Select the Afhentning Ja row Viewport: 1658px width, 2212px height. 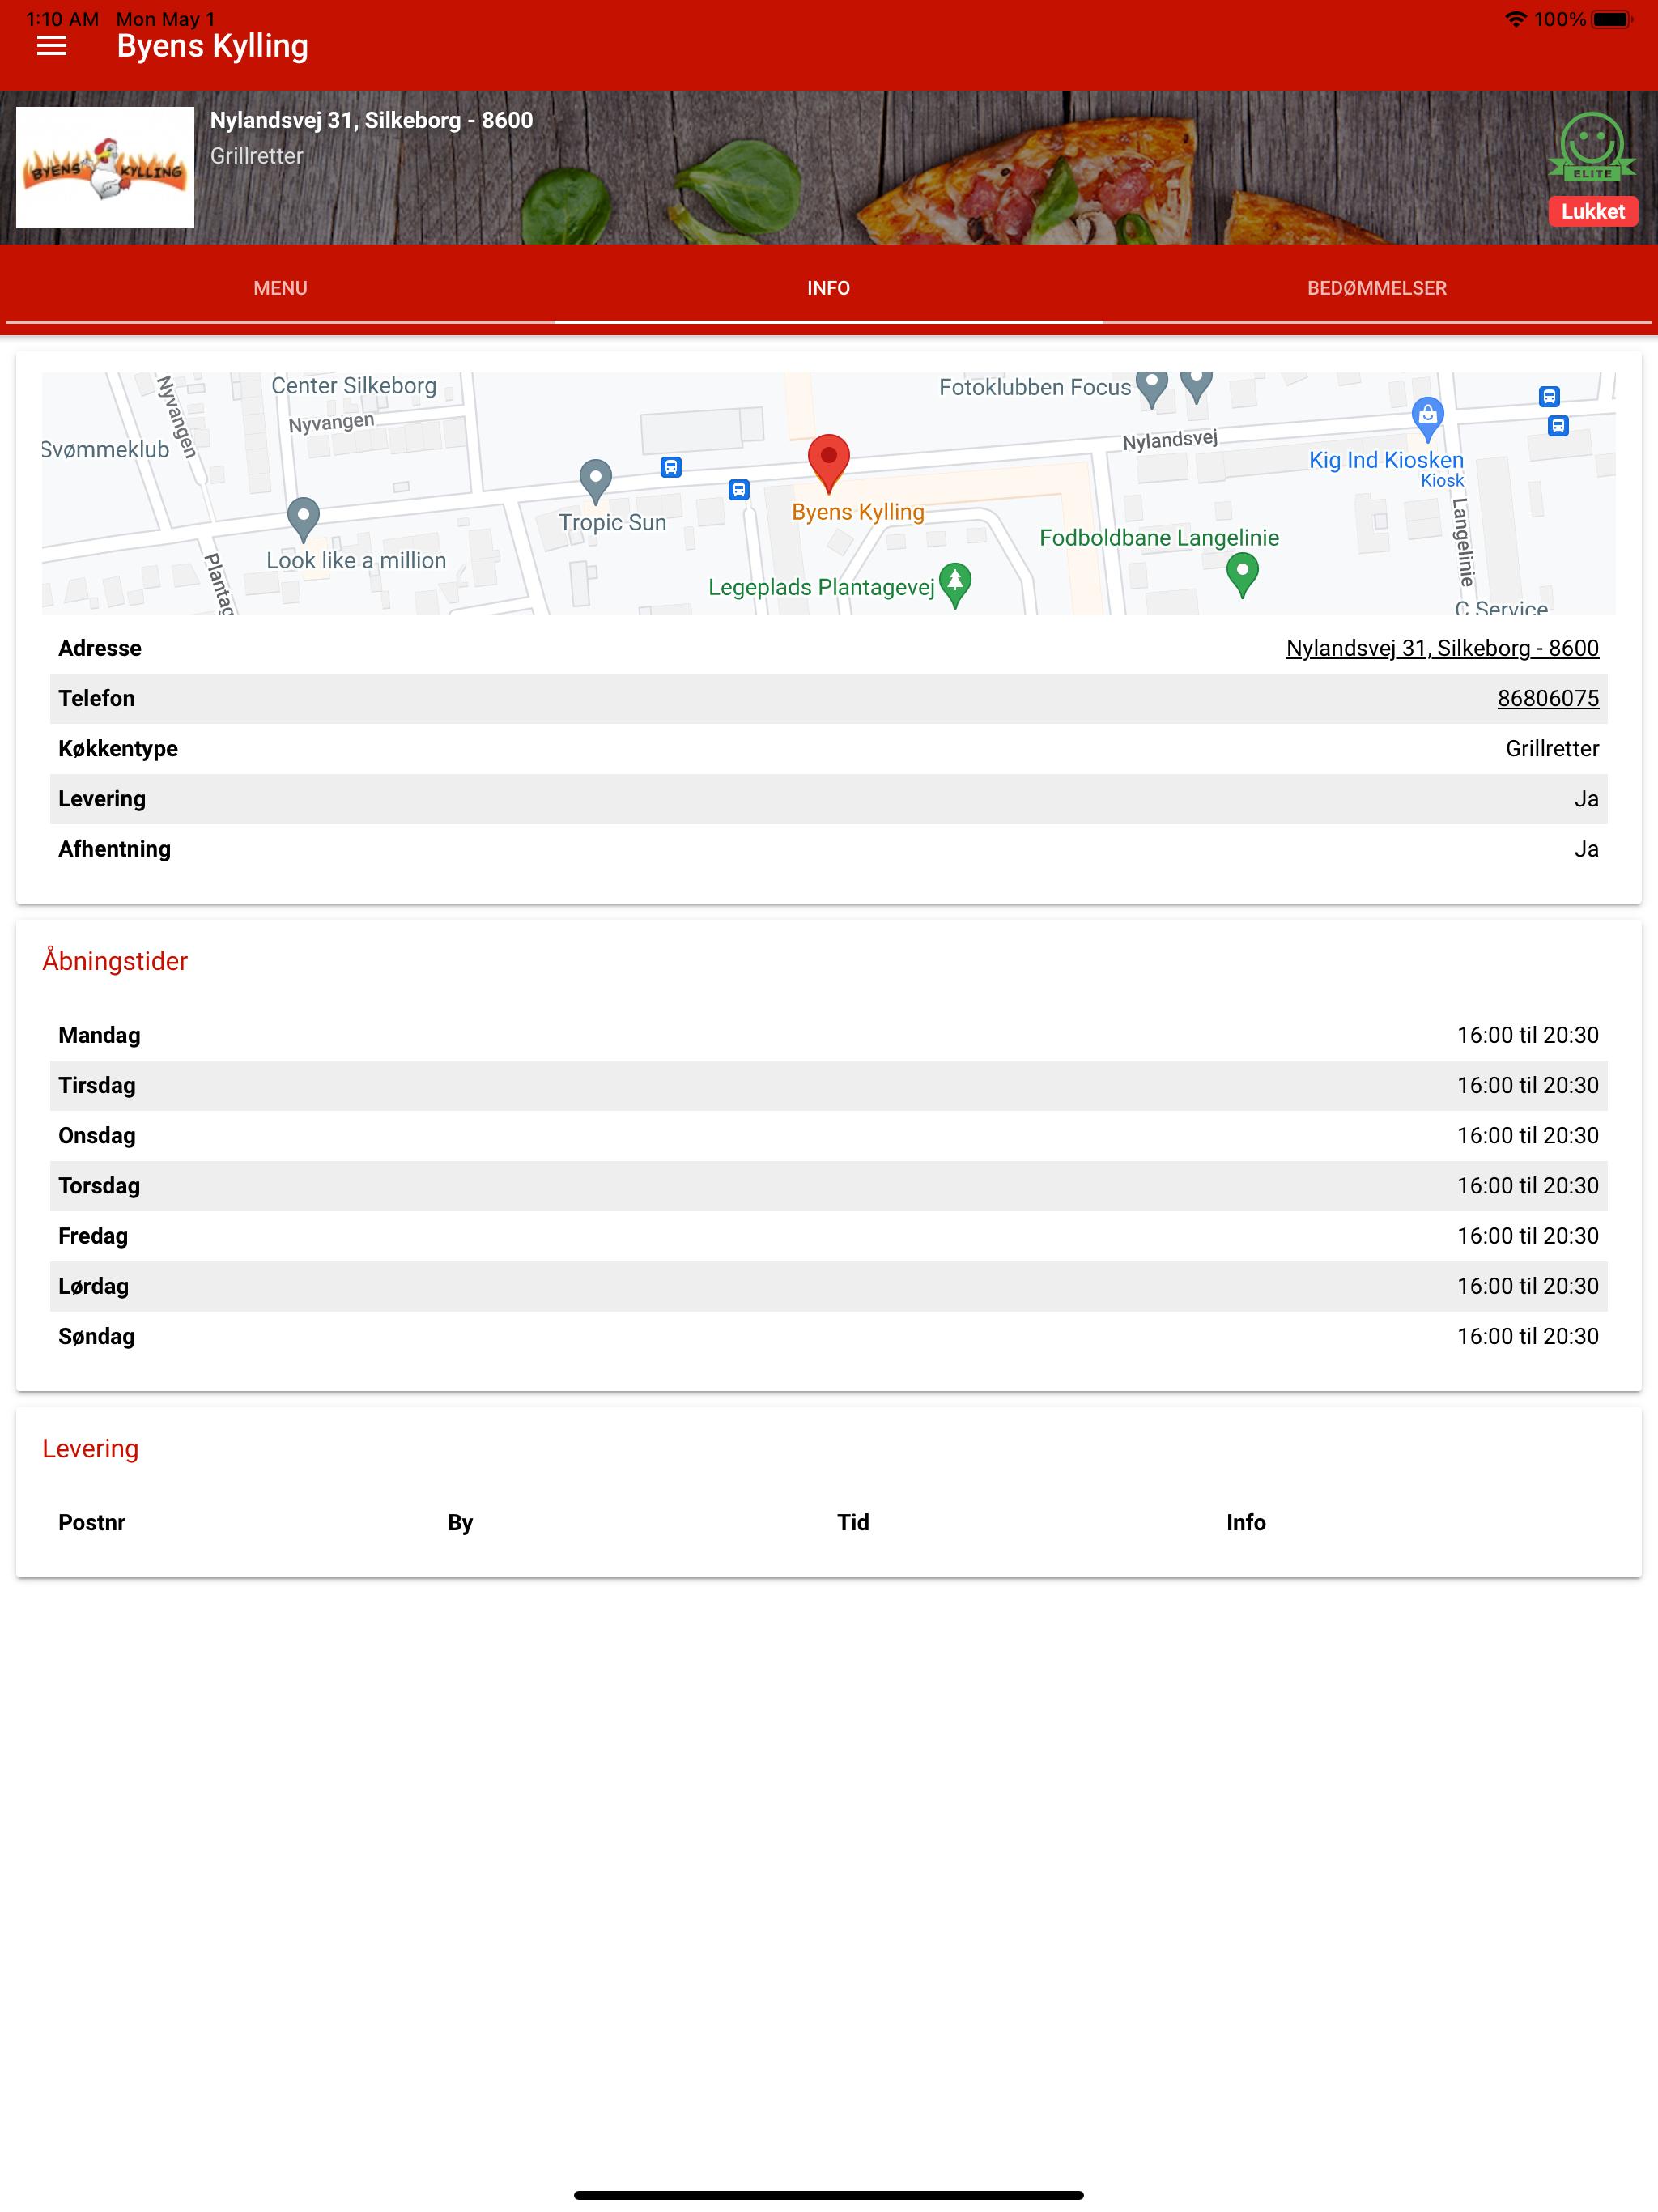click(829, 849)
